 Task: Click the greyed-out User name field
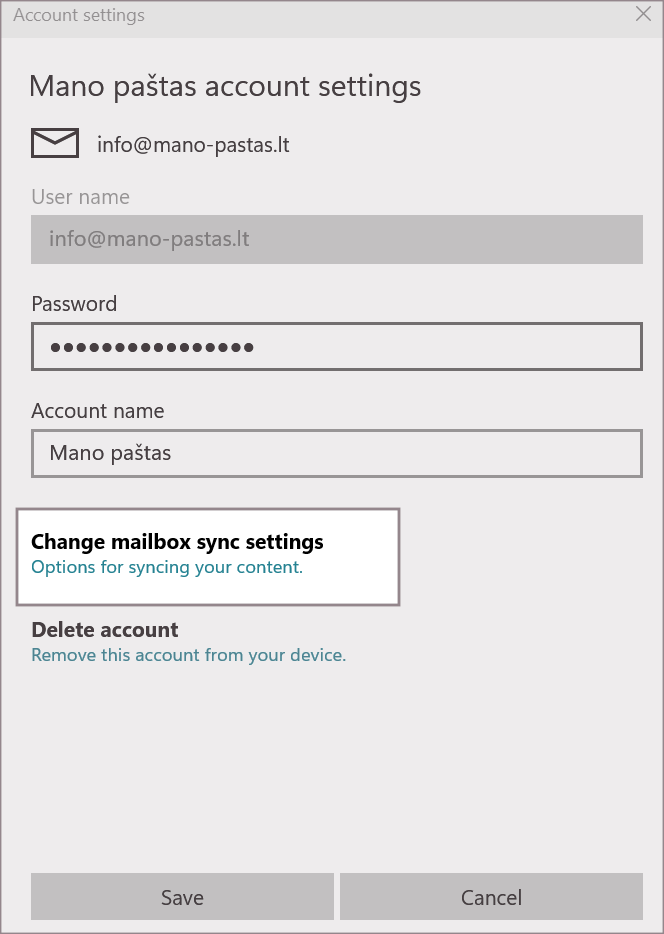point(336,240)
